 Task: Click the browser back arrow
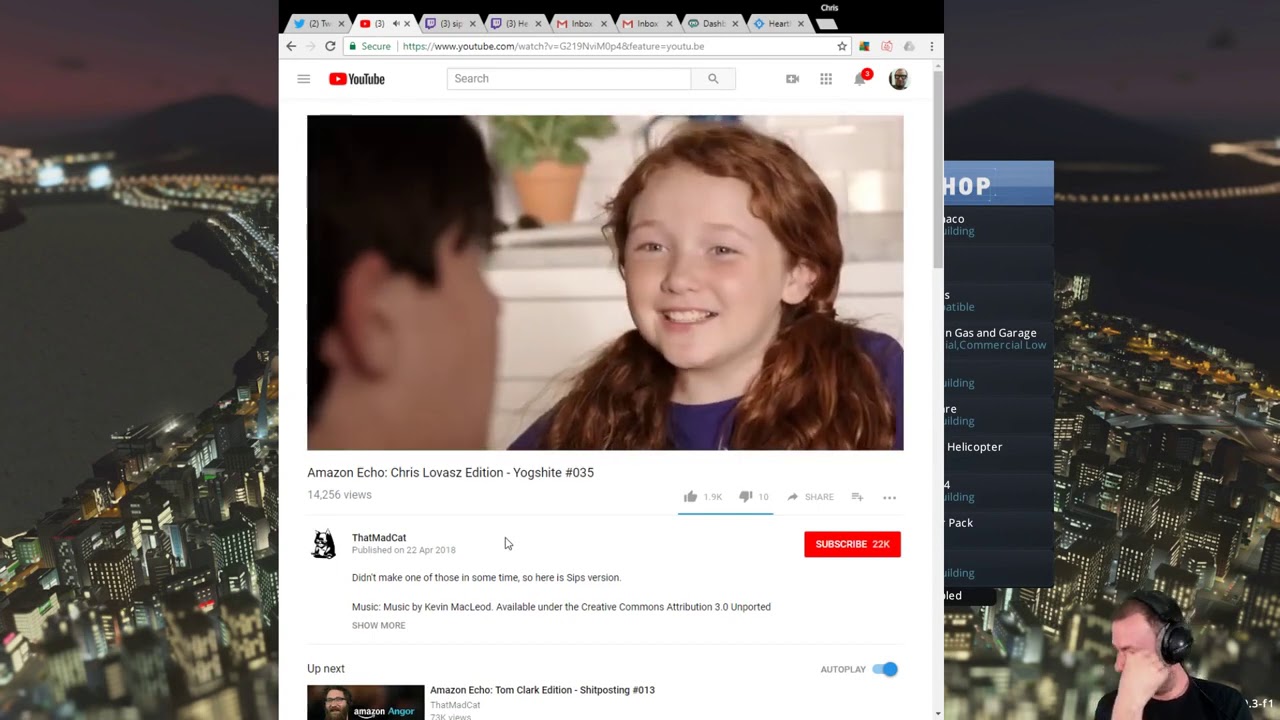point(291,46)
